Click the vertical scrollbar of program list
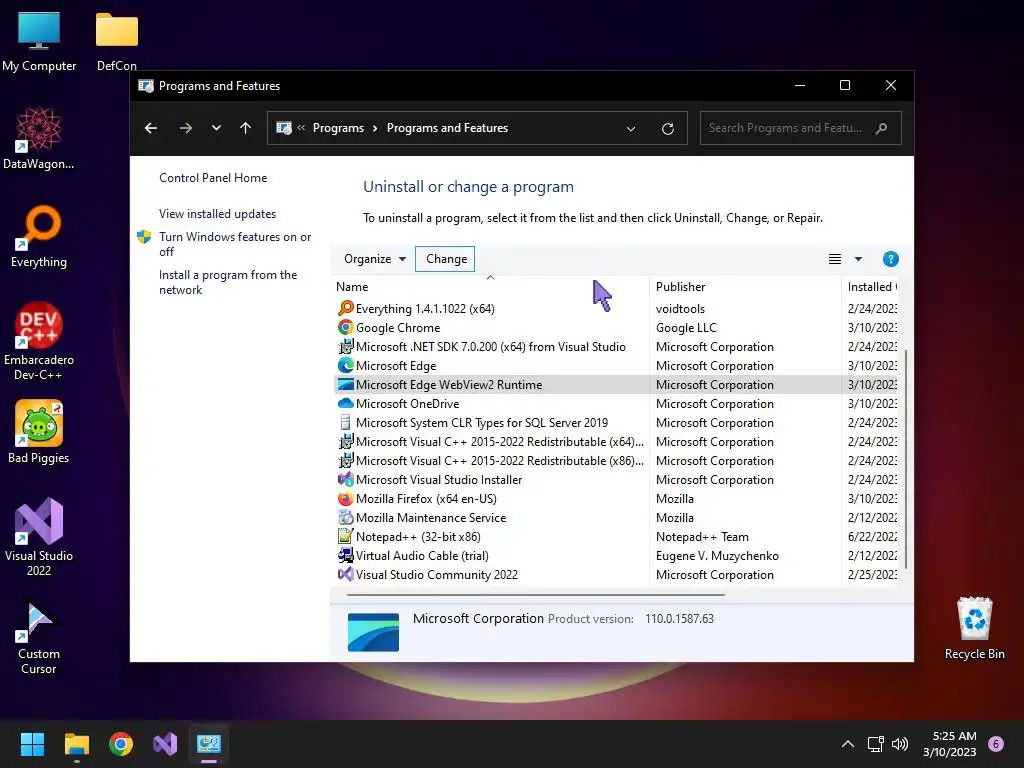Screen dimensions: 1024x768 click(905, 457)
